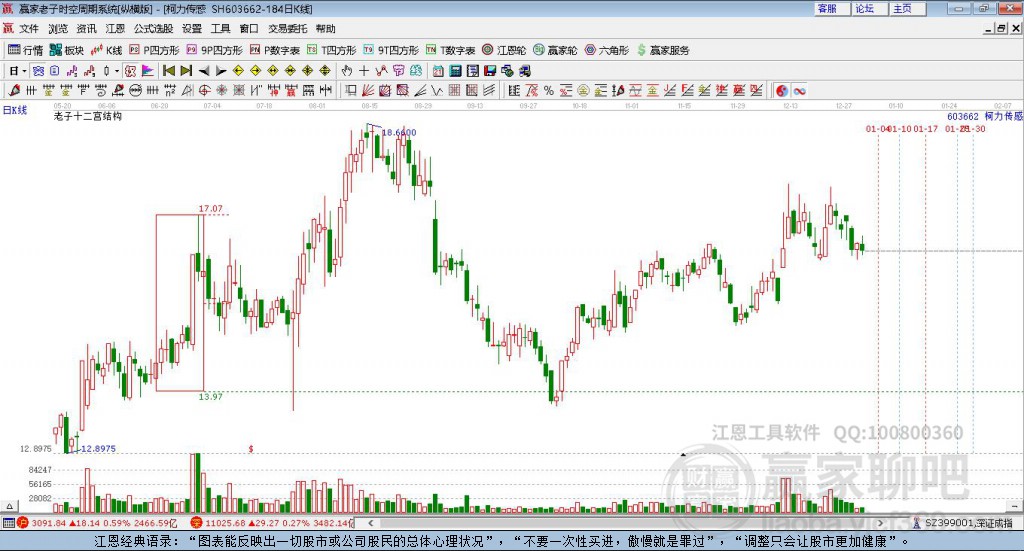This screenshot has width=1024, height=551.
Task: Open the 9T四方形 tool
Action: pyautogui.click(x=391, y=50)
